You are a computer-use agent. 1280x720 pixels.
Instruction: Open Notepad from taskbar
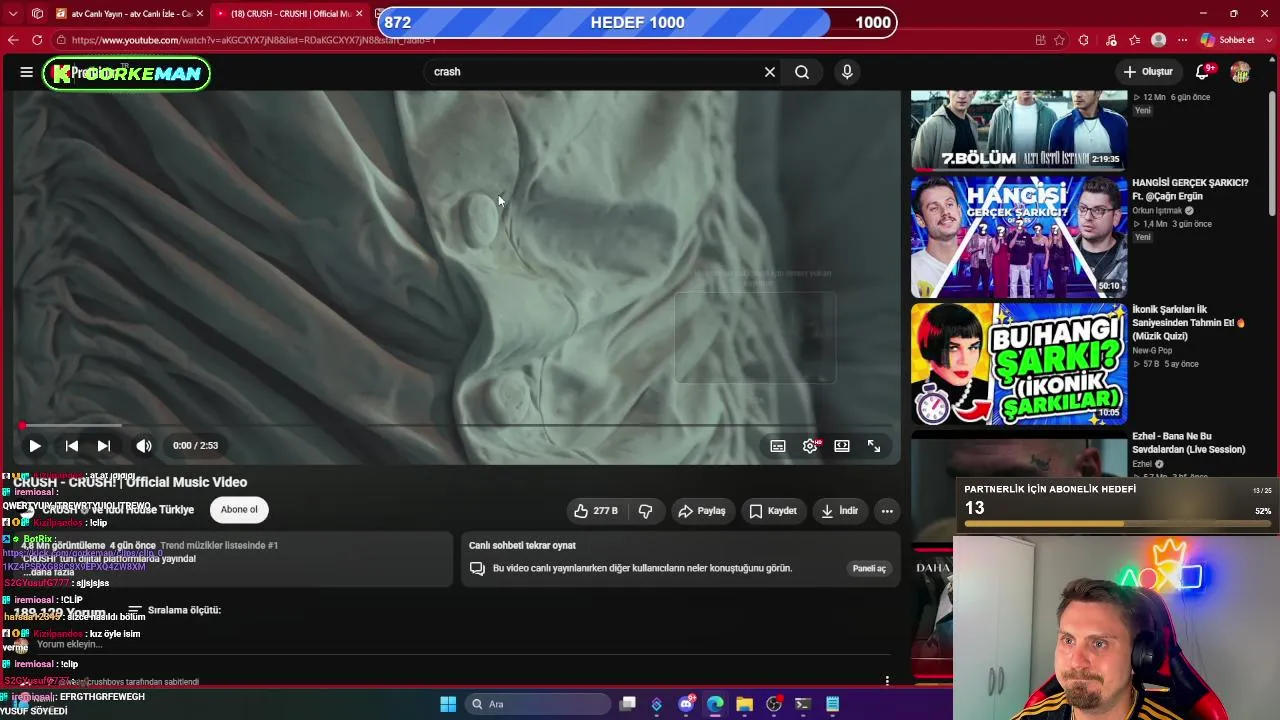(x=832, y=704)
